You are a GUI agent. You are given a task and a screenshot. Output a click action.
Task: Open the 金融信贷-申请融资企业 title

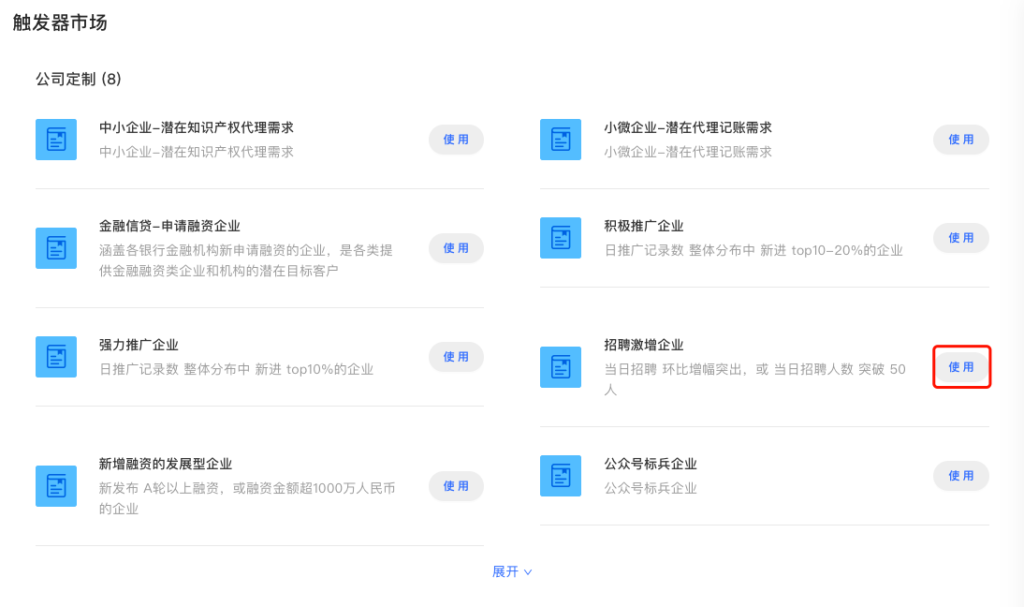point(170,226)
